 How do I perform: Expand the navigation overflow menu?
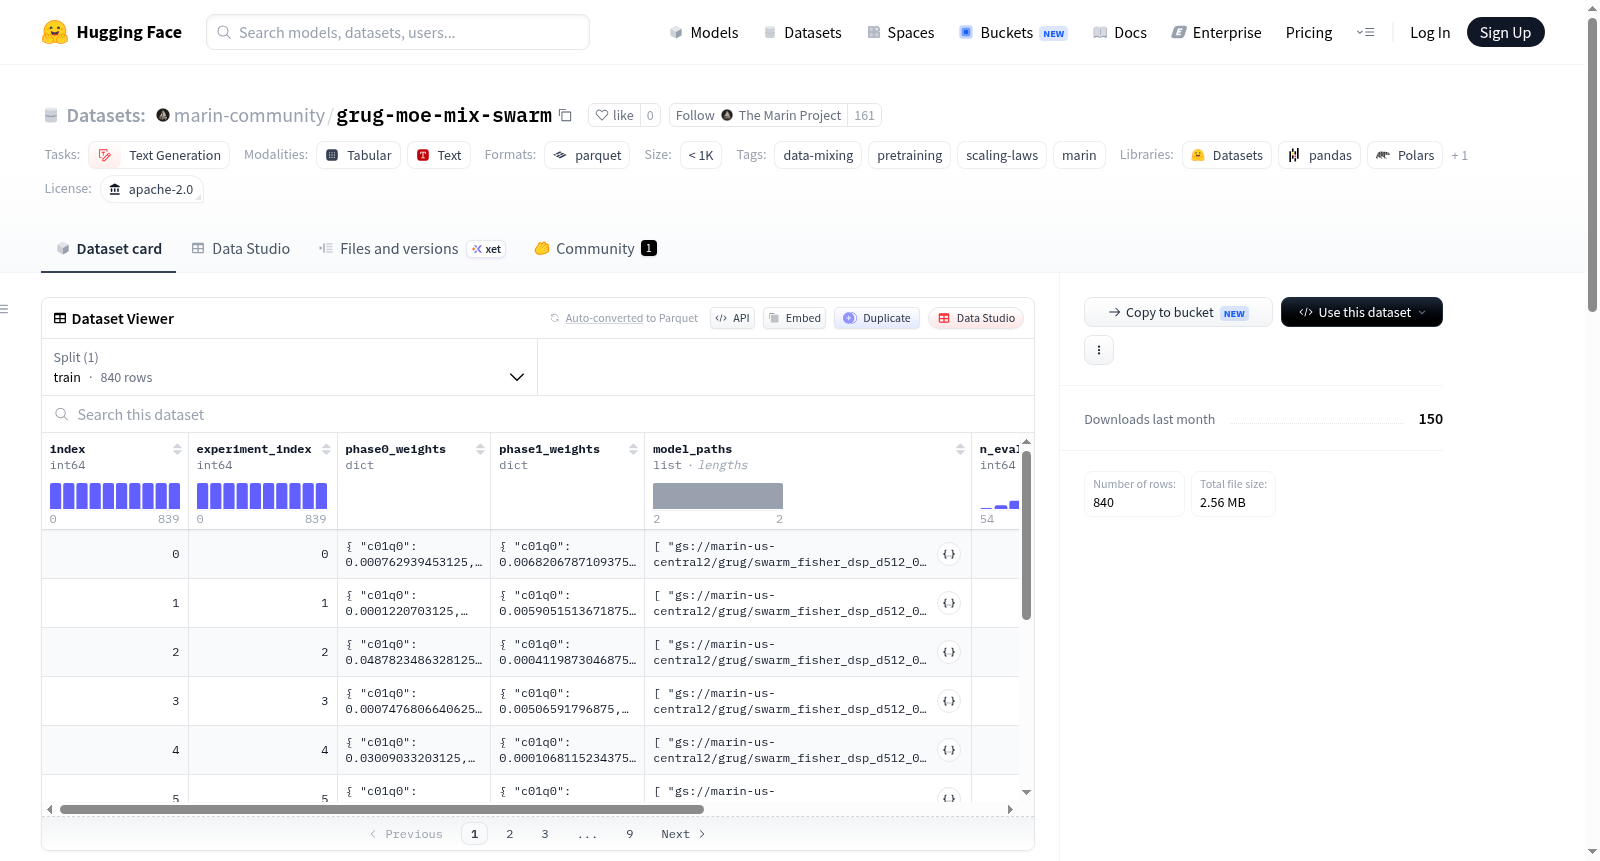click(x=1365, y=32)
